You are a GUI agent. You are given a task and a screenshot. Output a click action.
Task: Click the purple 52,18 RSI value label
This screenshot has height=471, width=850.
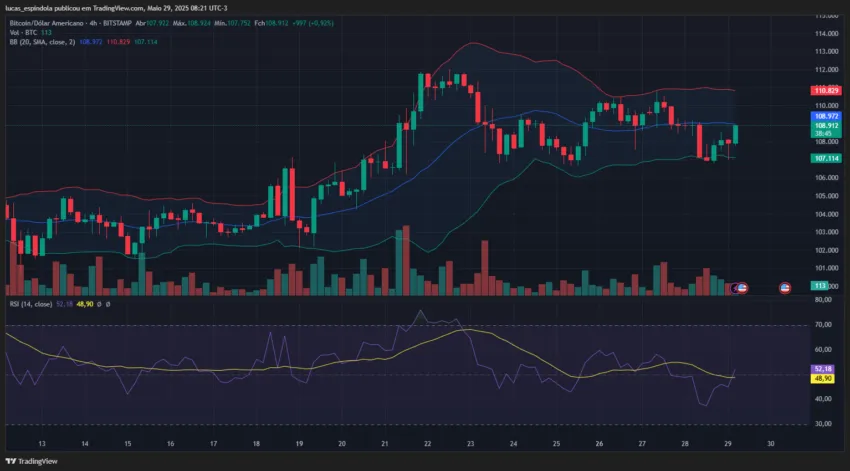pos(823,369)
